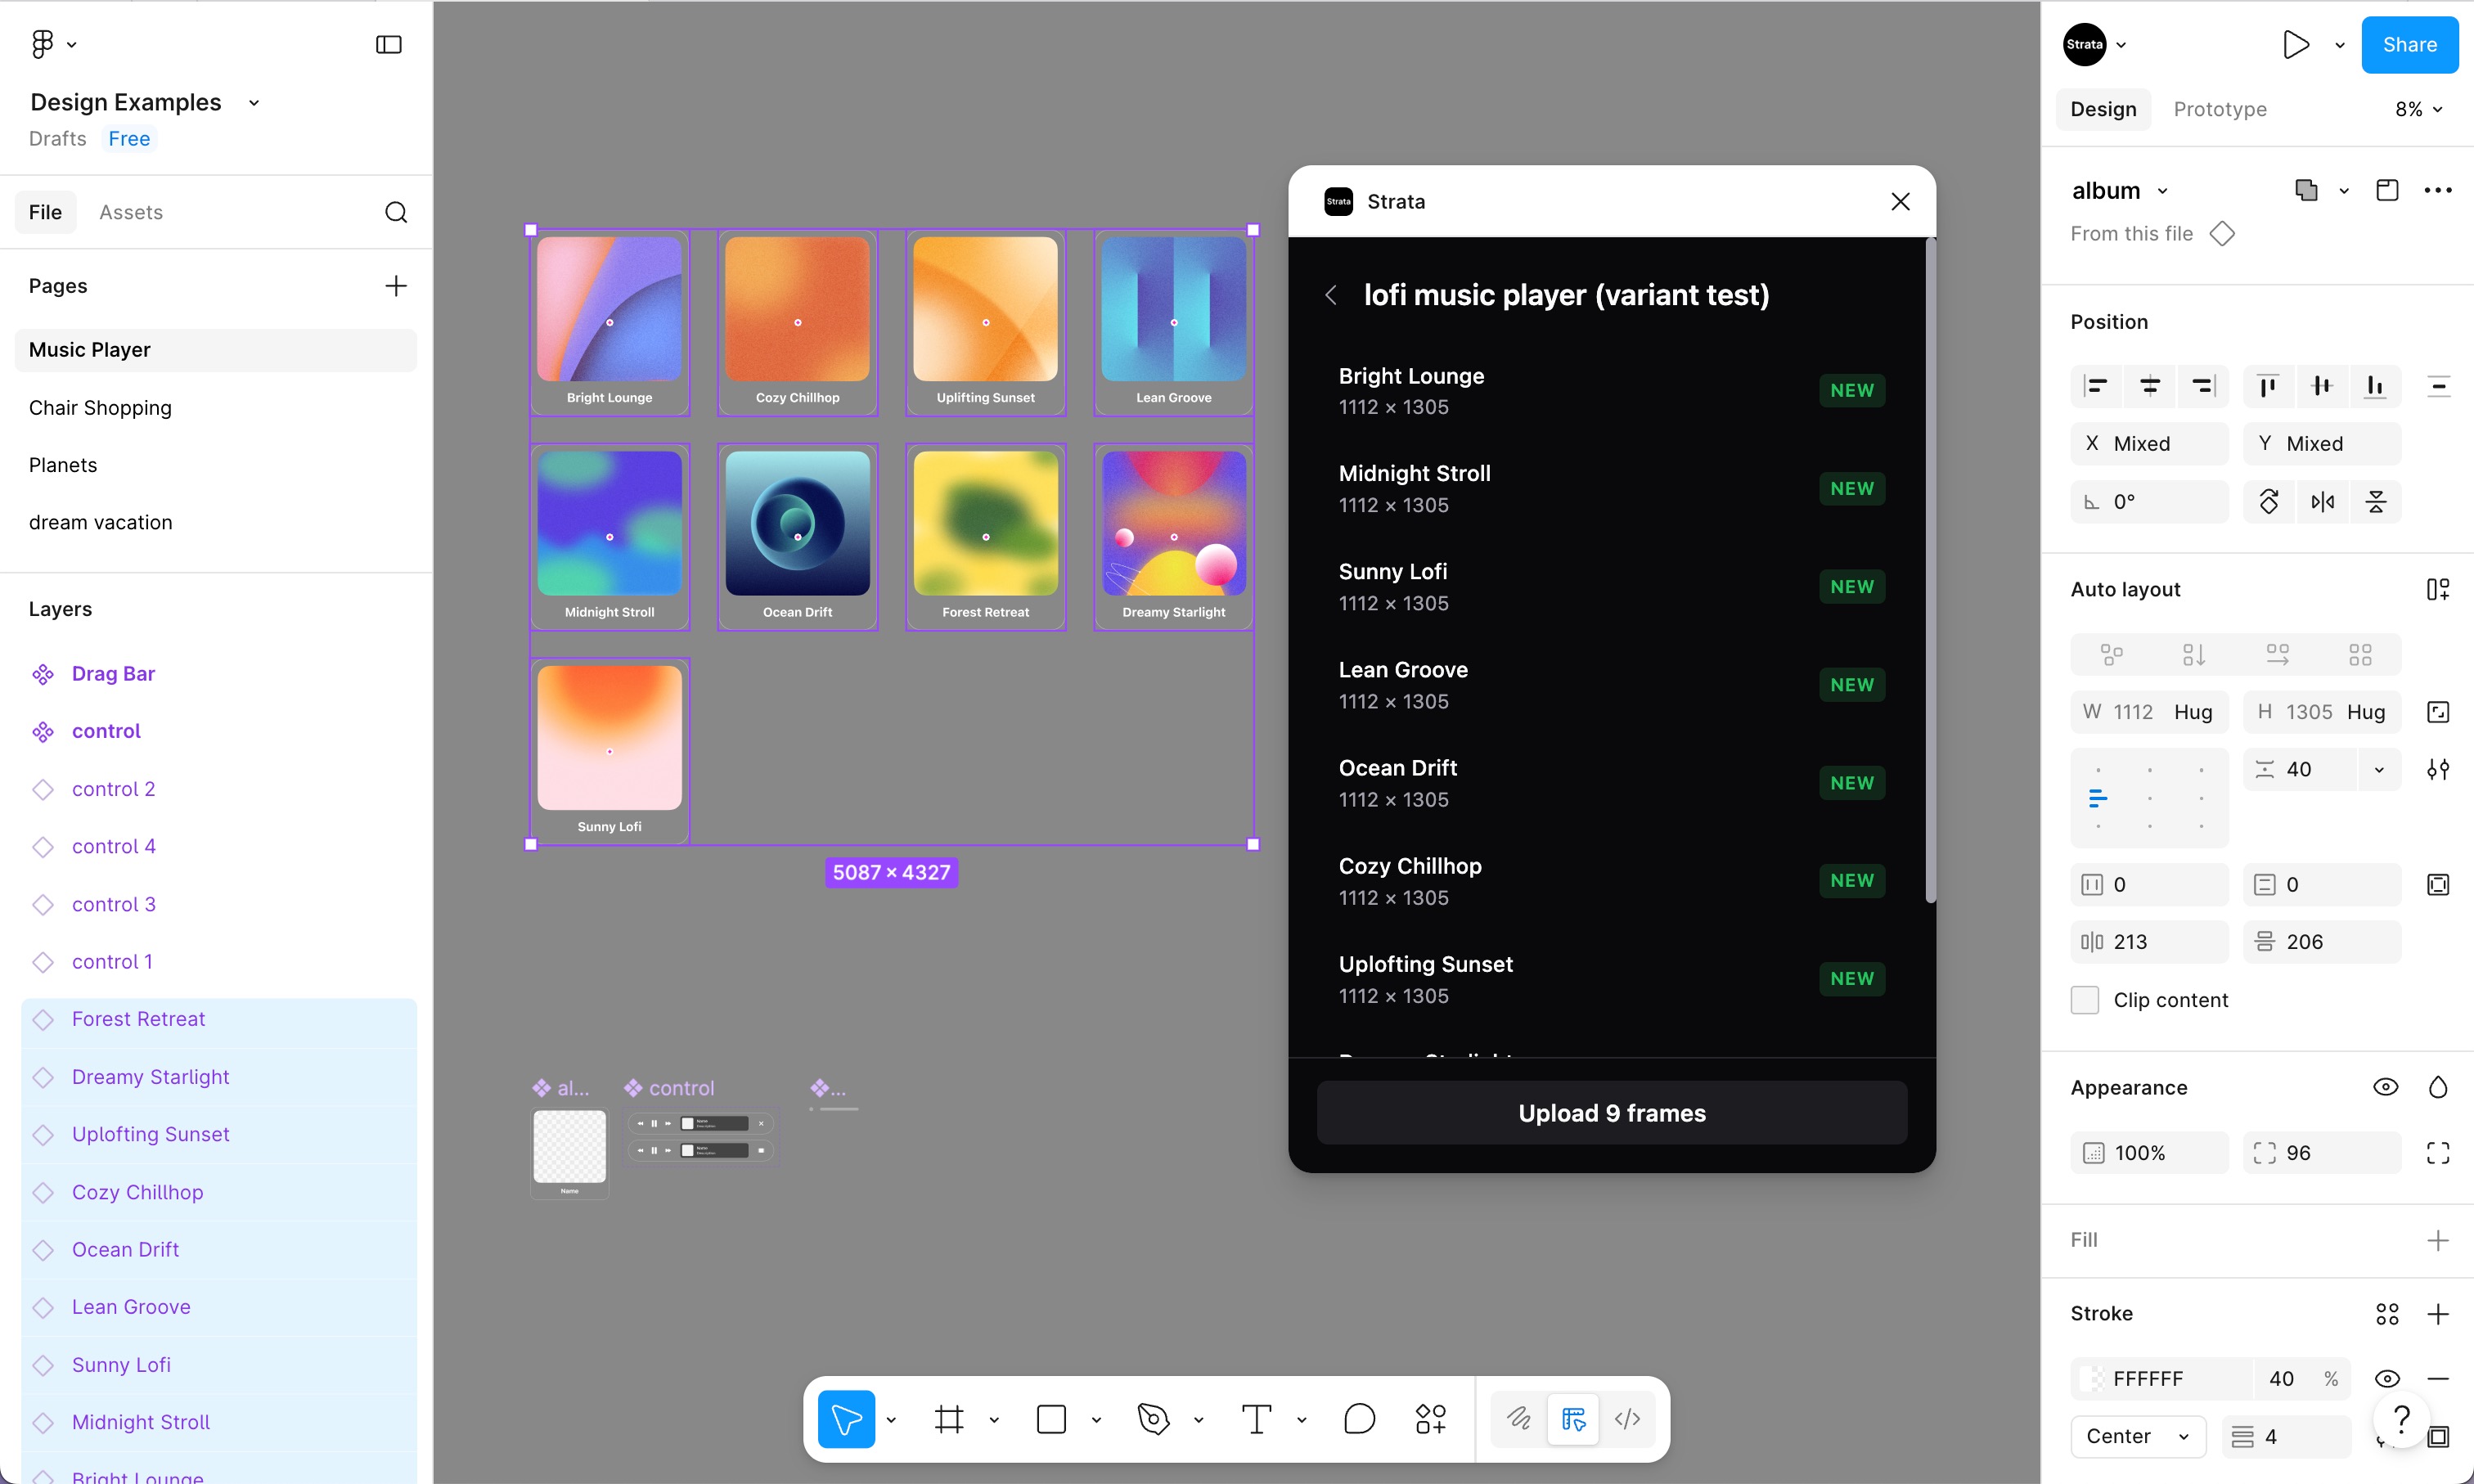This screenshot has width=2474, height=1484.
Task: Click align horizontal centers icon
Action: 2150,386
